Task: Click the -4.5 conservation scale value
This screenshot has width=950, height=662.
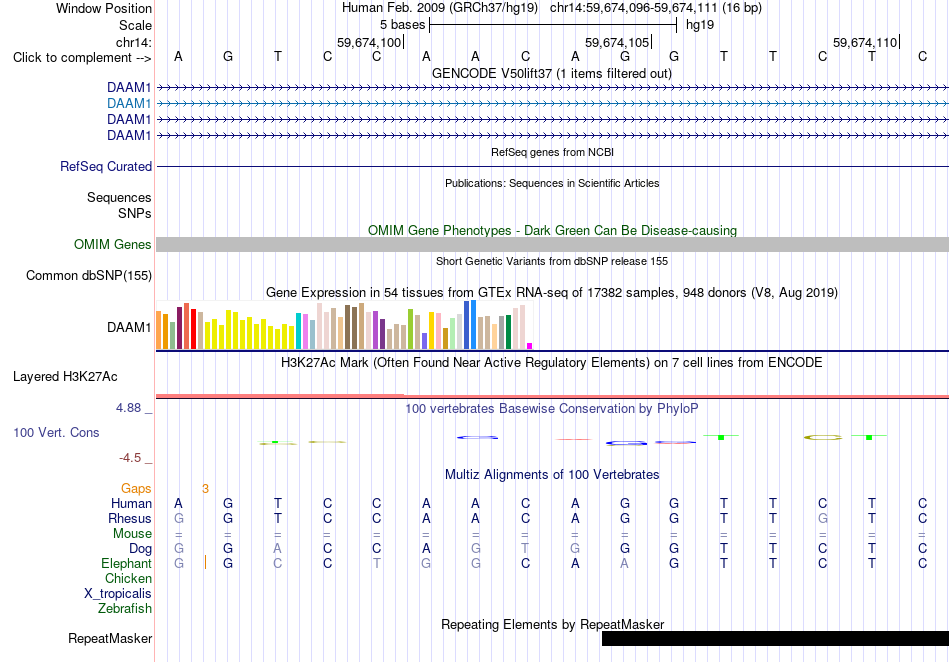Action: pos(130,458)
